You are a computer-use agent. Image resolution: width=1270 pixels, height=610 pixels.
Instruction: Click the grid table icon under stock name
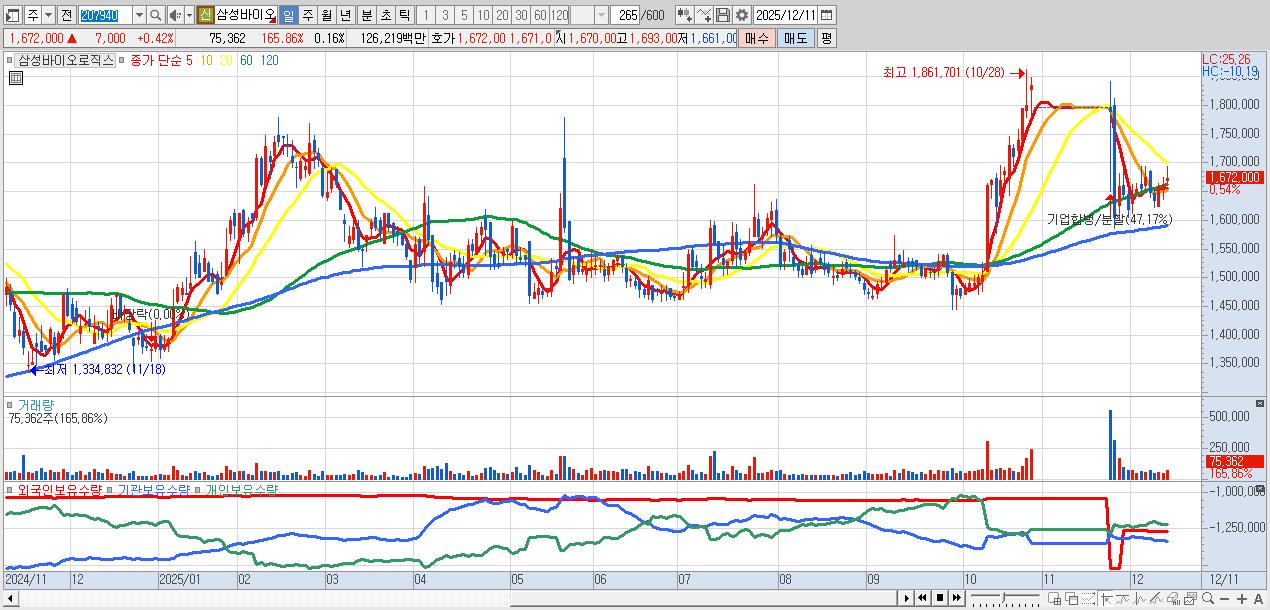click(15, 78)
